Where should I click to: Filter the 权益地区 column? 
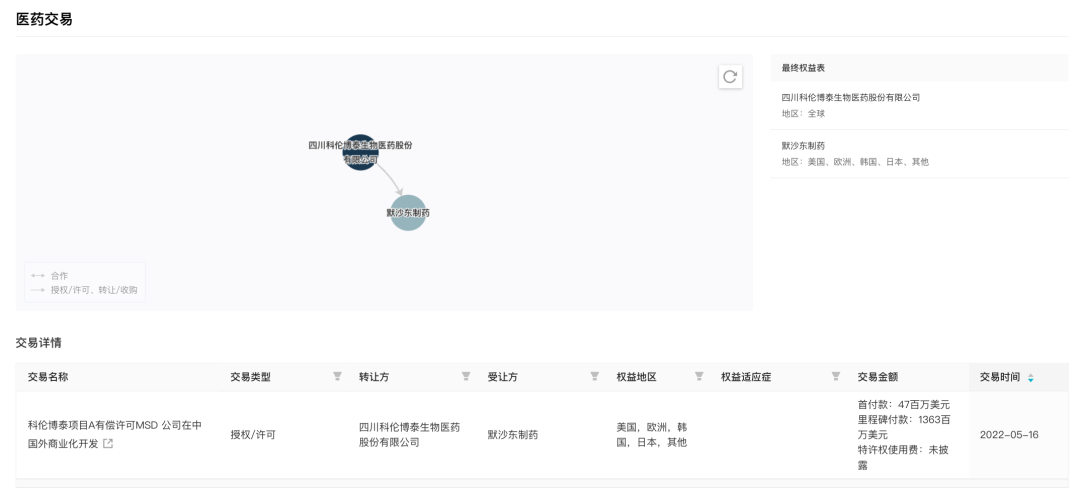pos(698,377)
